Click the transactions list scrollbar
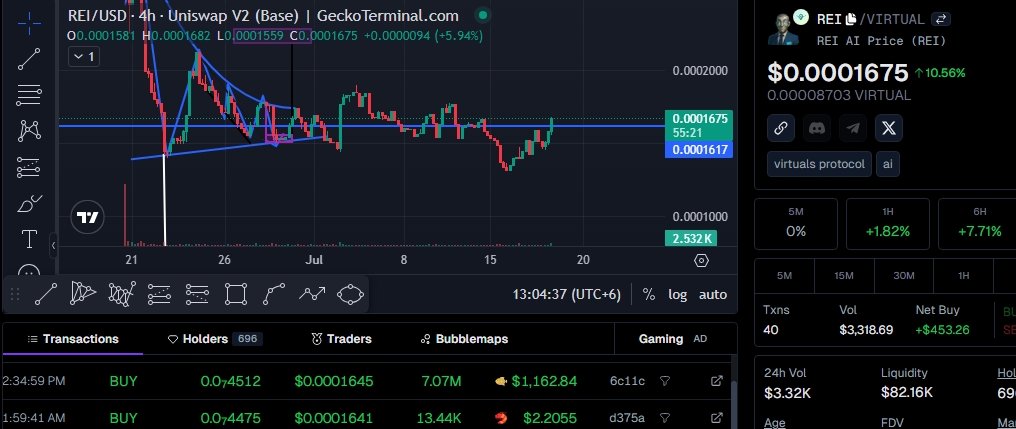 click(x=734, y=405)
